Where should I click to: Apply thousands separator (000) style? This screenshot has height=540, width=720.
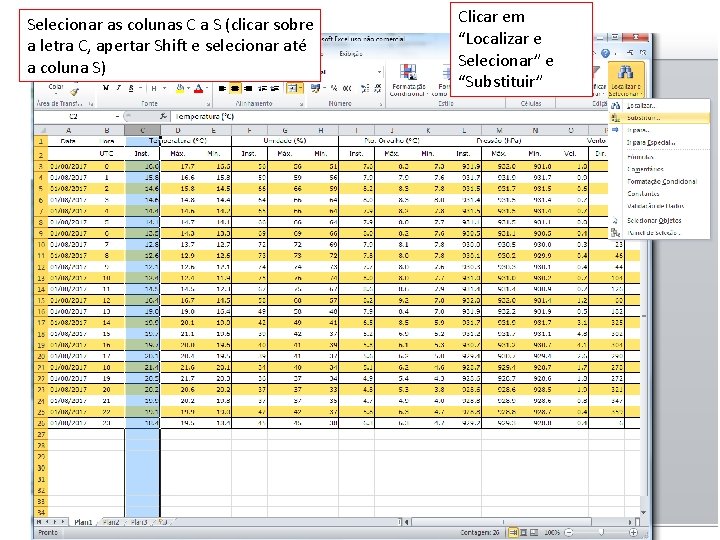tap(347, 88)
